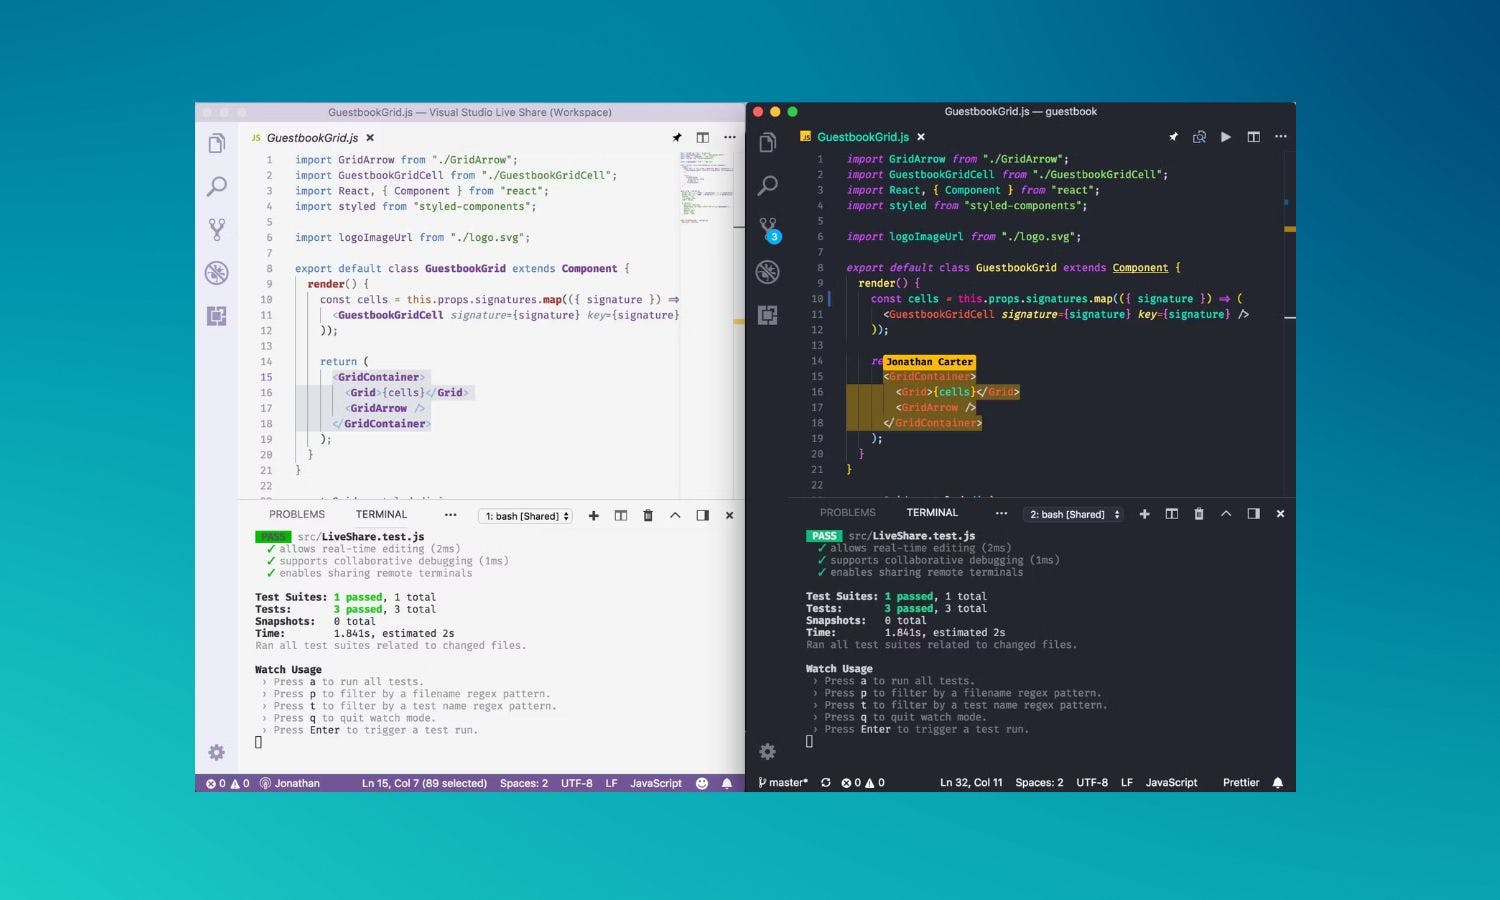
Task: Click 'Ln 15, Col 7 (89 selected)' in status bar
Action: (424, 784)
